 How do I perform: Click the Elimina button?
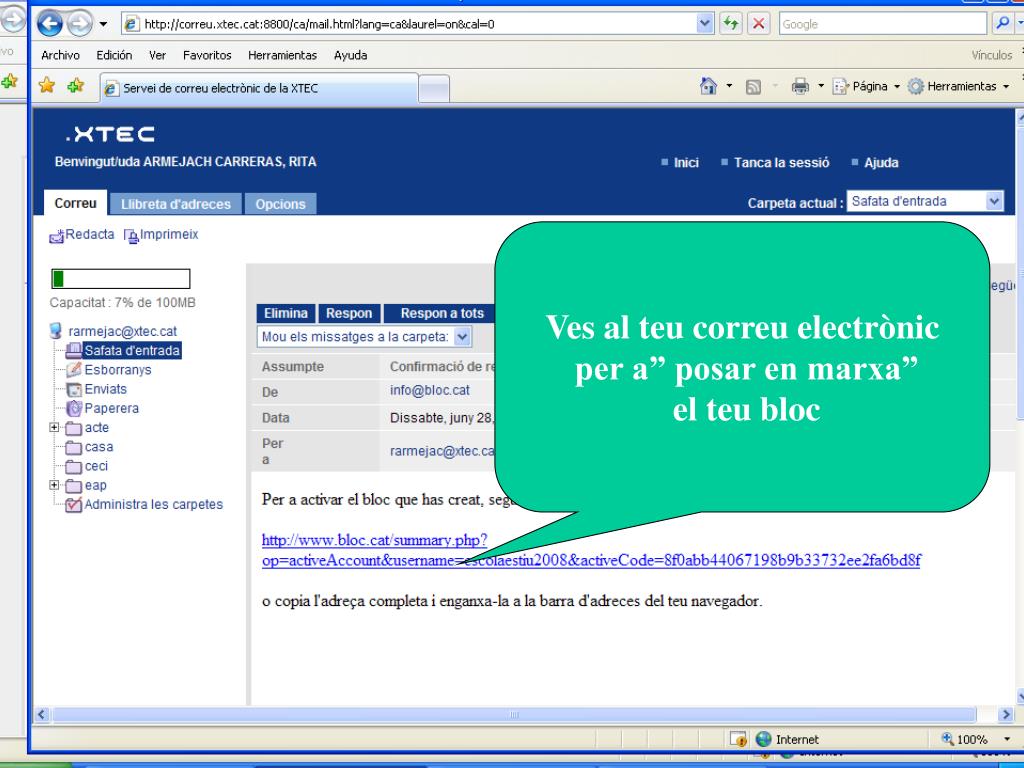tap(285, 313)
